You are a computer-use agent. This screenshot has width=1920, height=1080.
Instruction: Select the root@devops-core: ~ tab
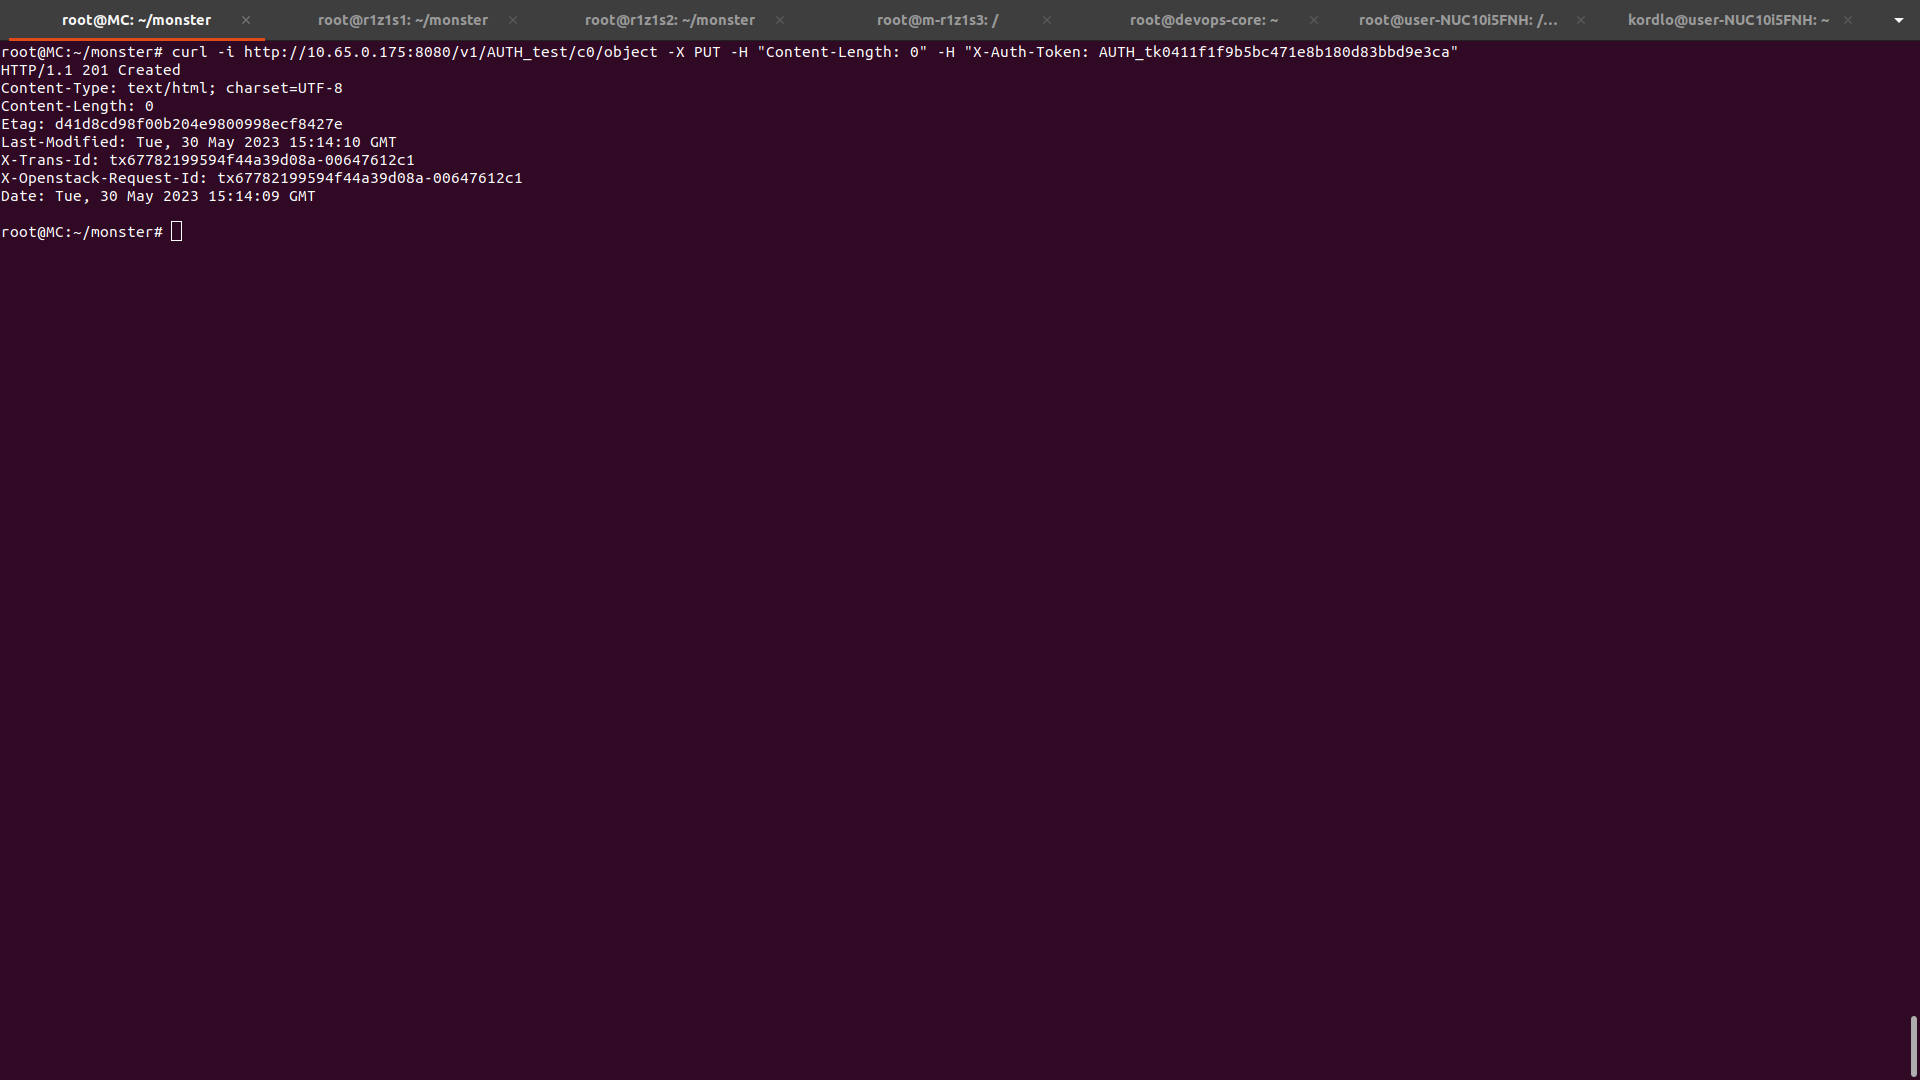click(x=1203, y=20)
